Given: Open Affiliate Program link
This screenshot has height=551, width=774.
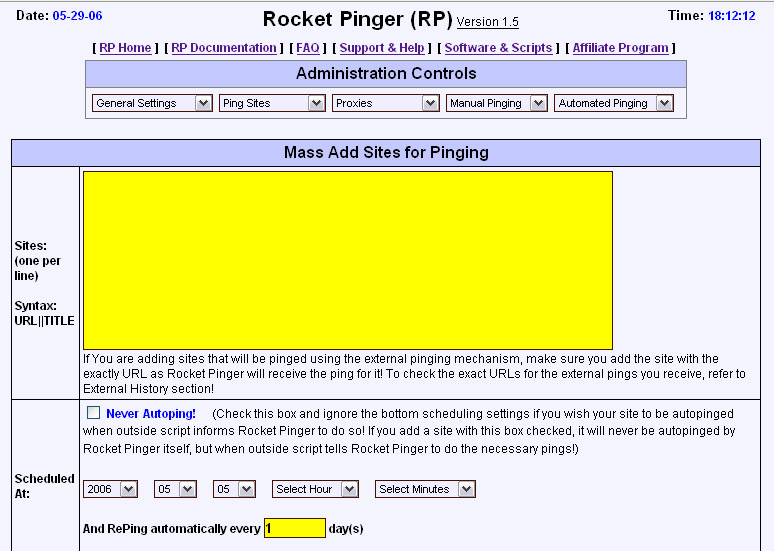Looking at the screenshot, I should pos(620,48).
